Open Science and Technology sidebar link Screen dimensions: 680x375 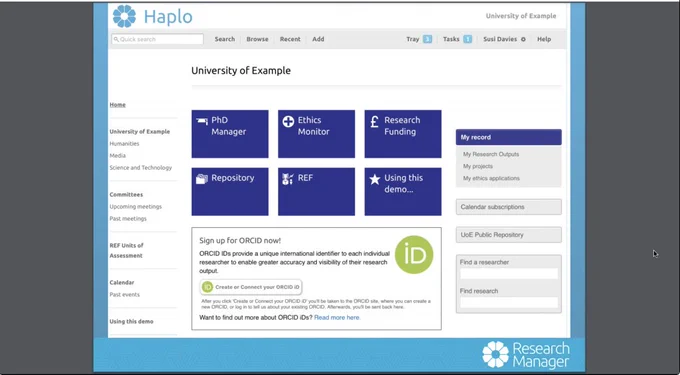(141, 168)
